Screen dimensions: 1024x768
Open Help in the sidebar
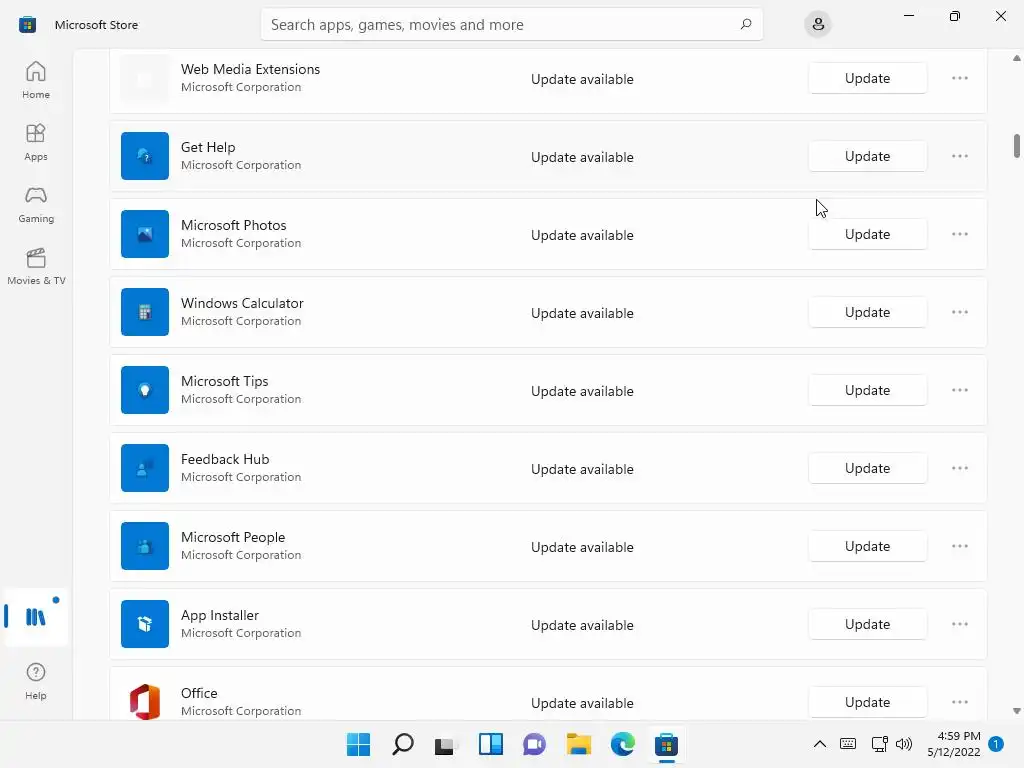point(36,681)
